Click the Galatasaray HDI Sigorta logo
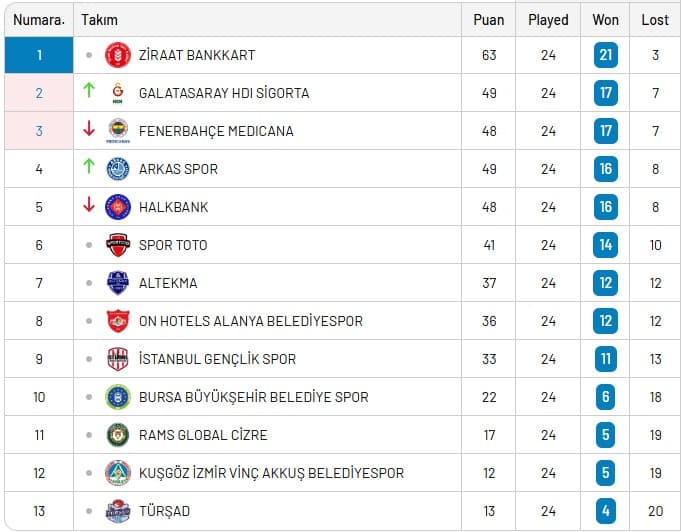This screenshot has height=532, width=681. (x=118, y=93)
